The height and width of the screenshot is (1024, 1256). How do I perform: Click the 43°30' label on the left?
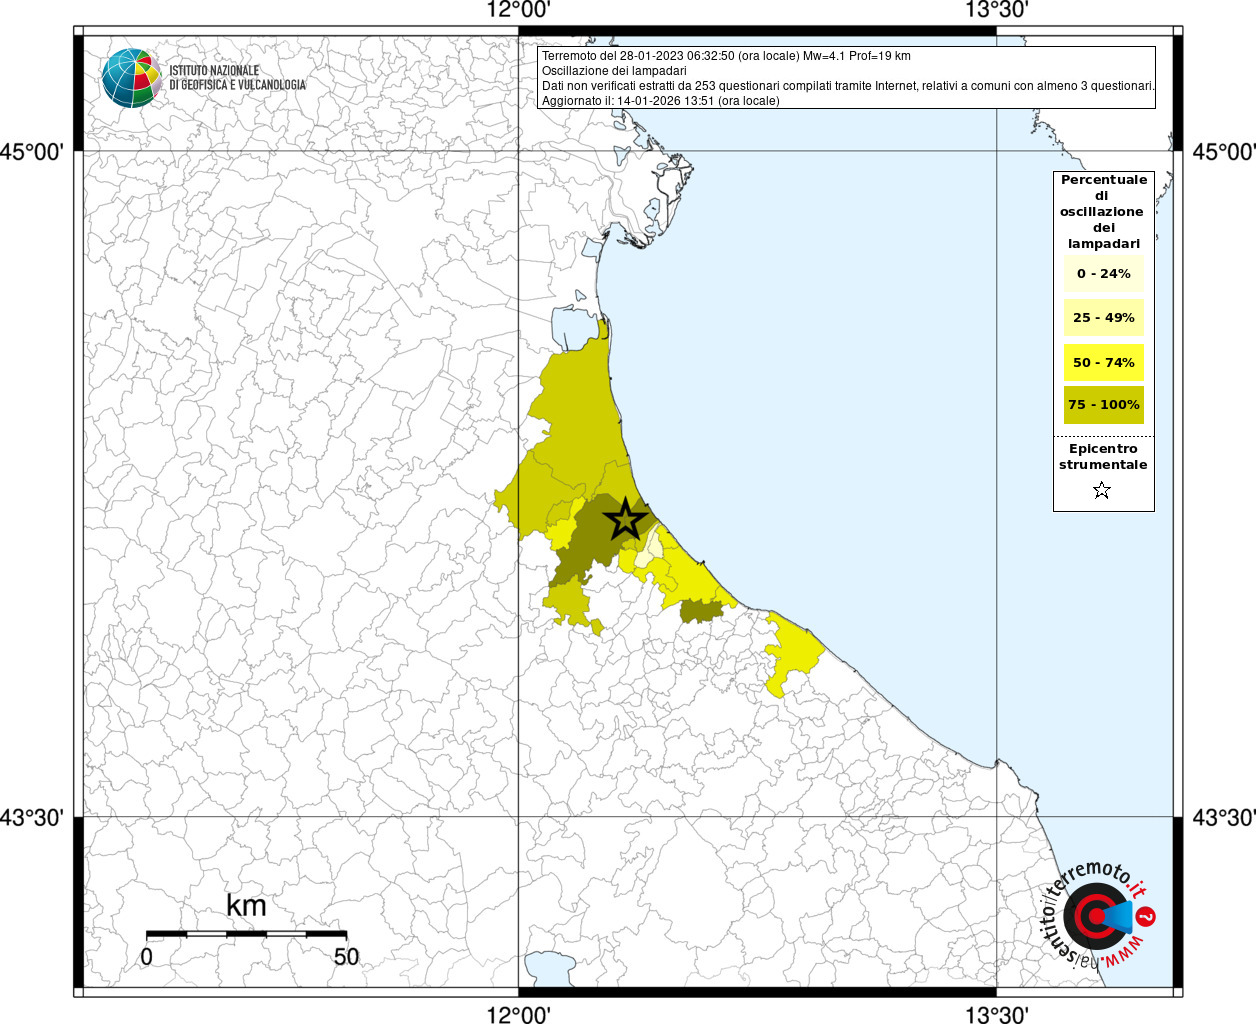33,818
